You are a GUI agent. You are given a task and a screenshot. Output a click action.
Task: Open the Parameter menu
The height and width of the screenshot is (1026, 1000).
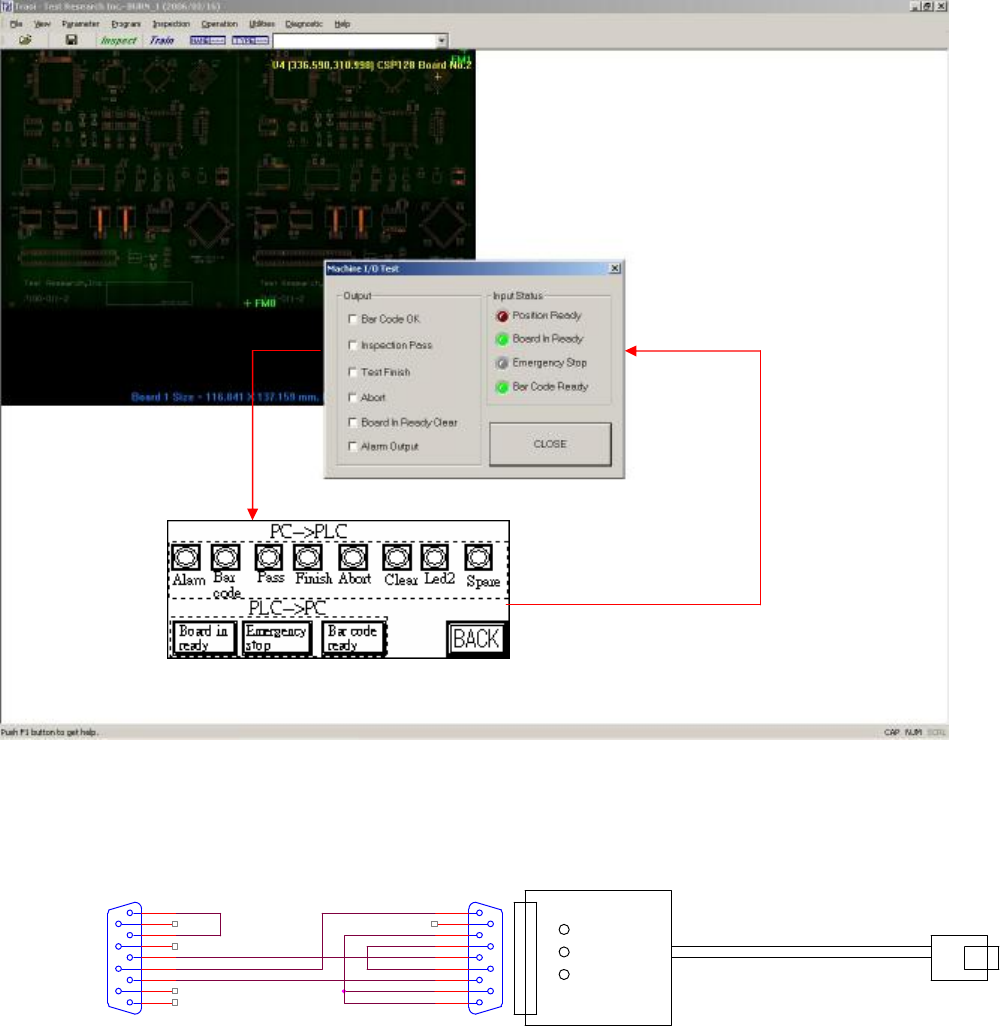(80, 24)
